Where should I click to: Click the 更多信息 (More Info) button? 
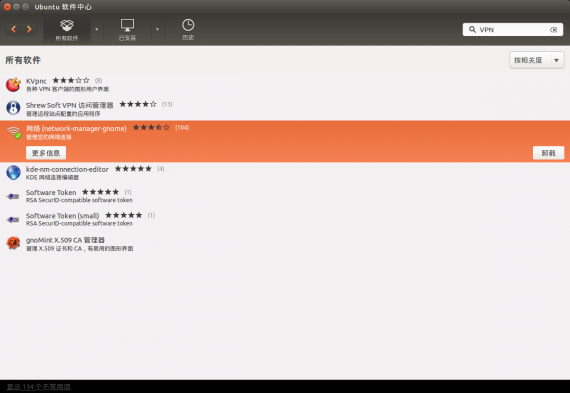click(x=46, y=153)
